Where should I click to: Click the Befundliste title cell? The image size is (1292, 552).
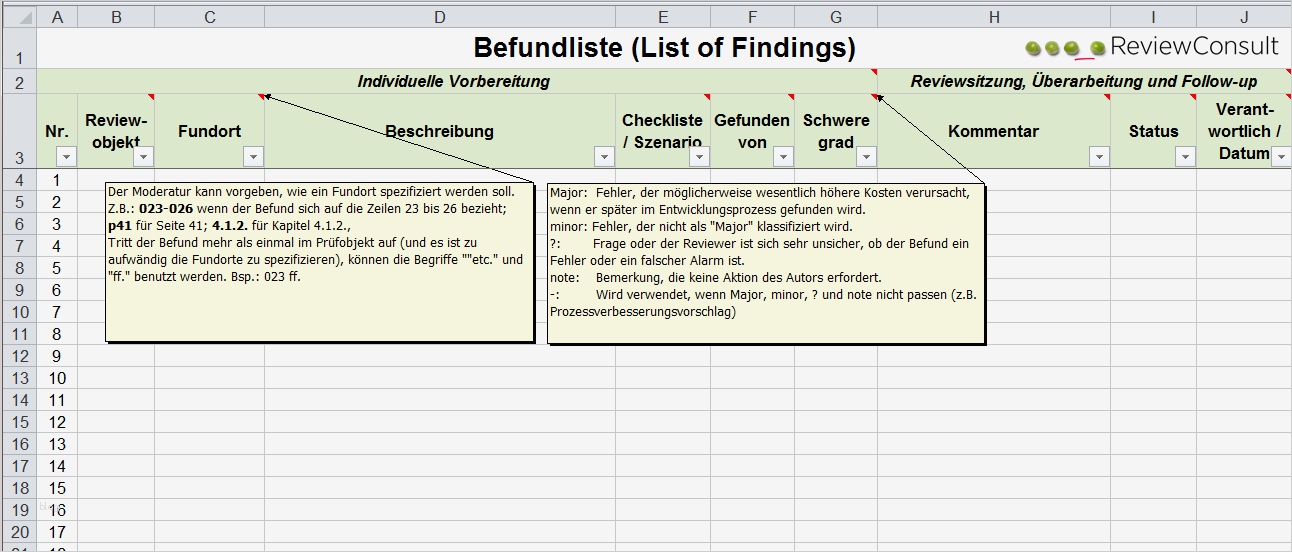[x=664, y=47]
